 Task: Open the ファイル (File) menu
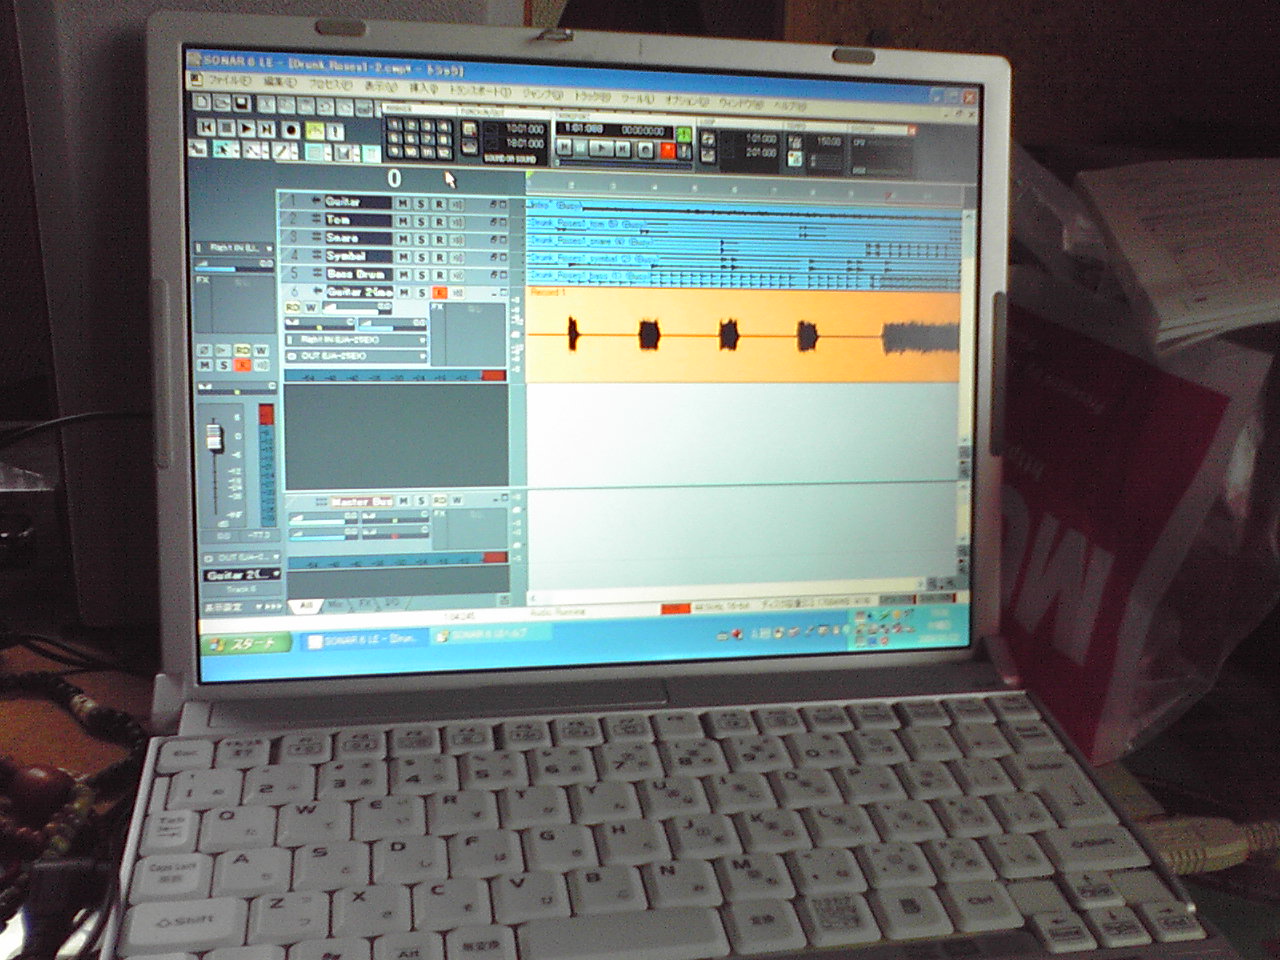click(228, 81)
